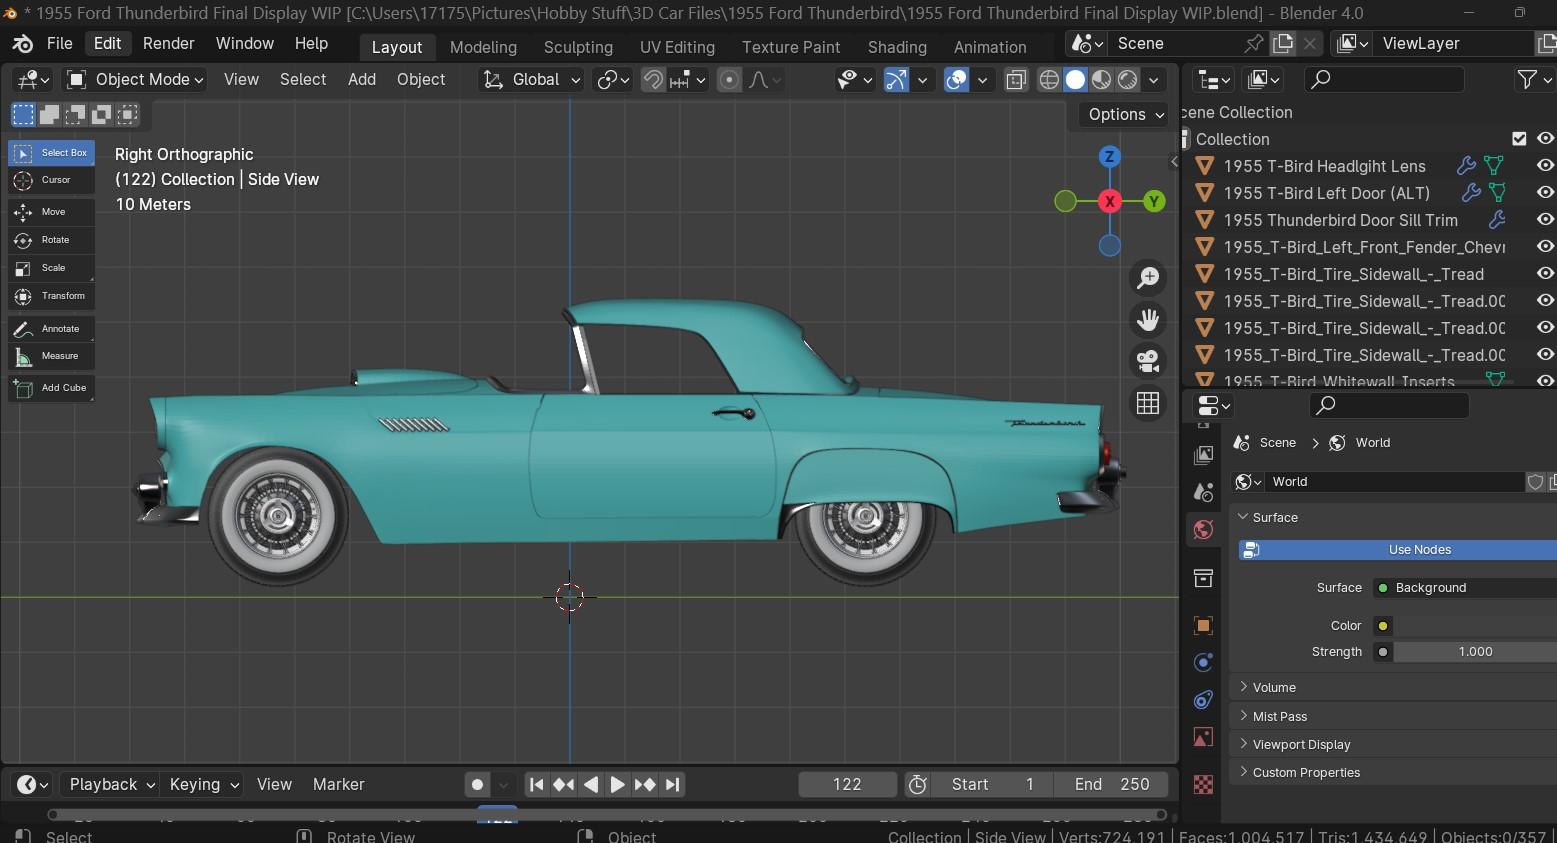
Task: Switch to rendered viewport shading
Action: (x=1127, y=80)
